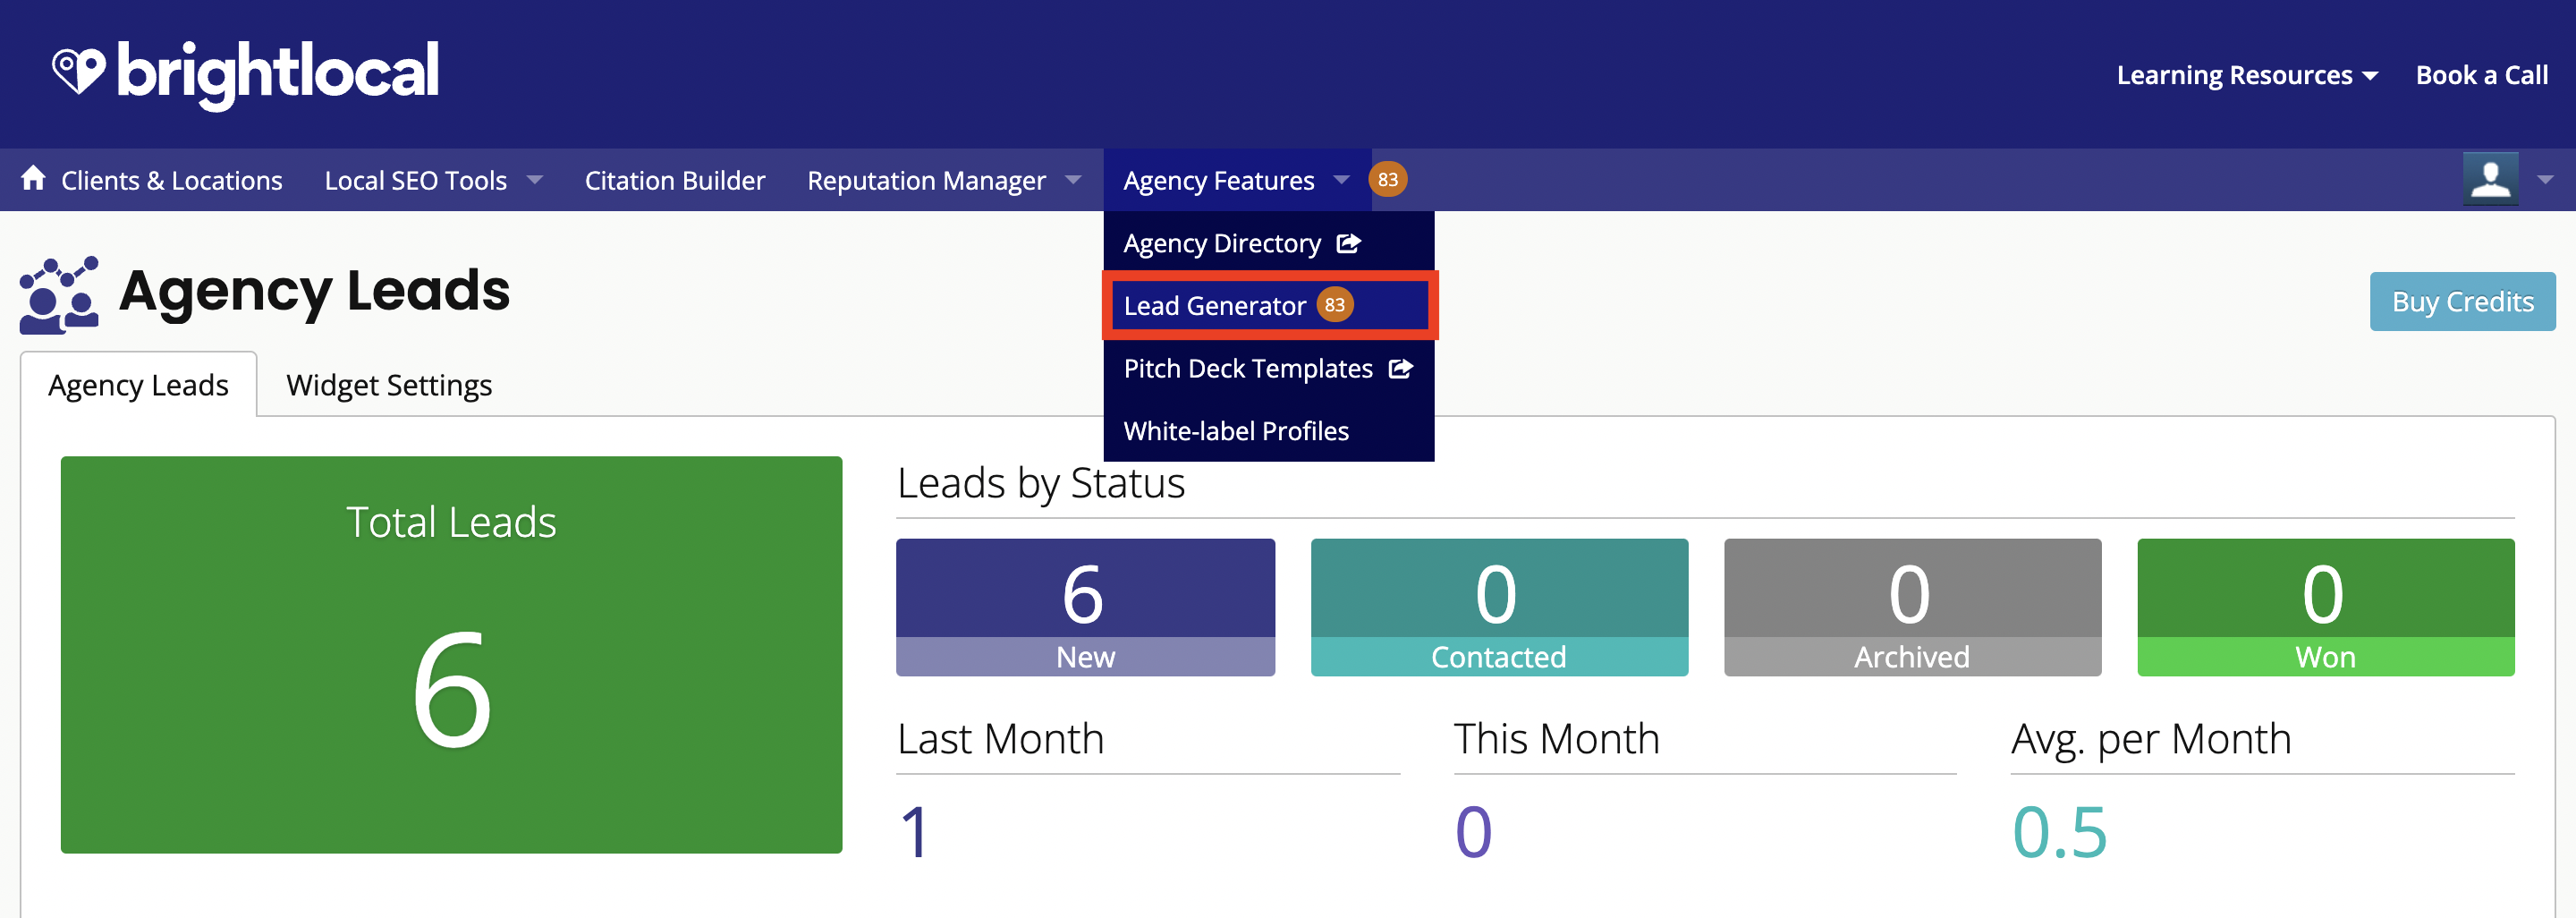Click the Total Leads green card
This screenshot has width=2576, height=918.
[x=451, y=655]
